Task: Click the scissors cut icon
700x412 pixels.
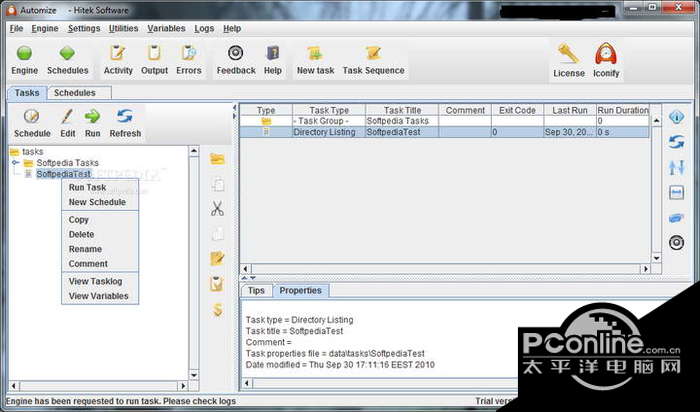Action: [217, 208]
